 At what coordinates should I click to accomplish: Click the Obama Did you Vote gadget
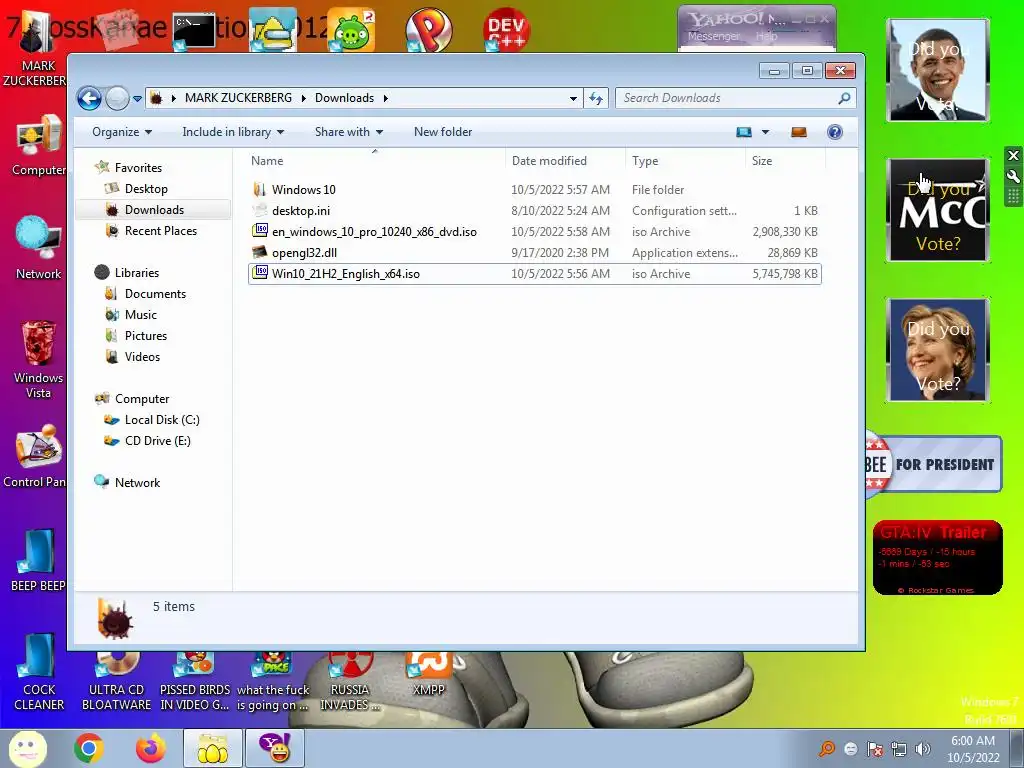click(x=938, y=70)
